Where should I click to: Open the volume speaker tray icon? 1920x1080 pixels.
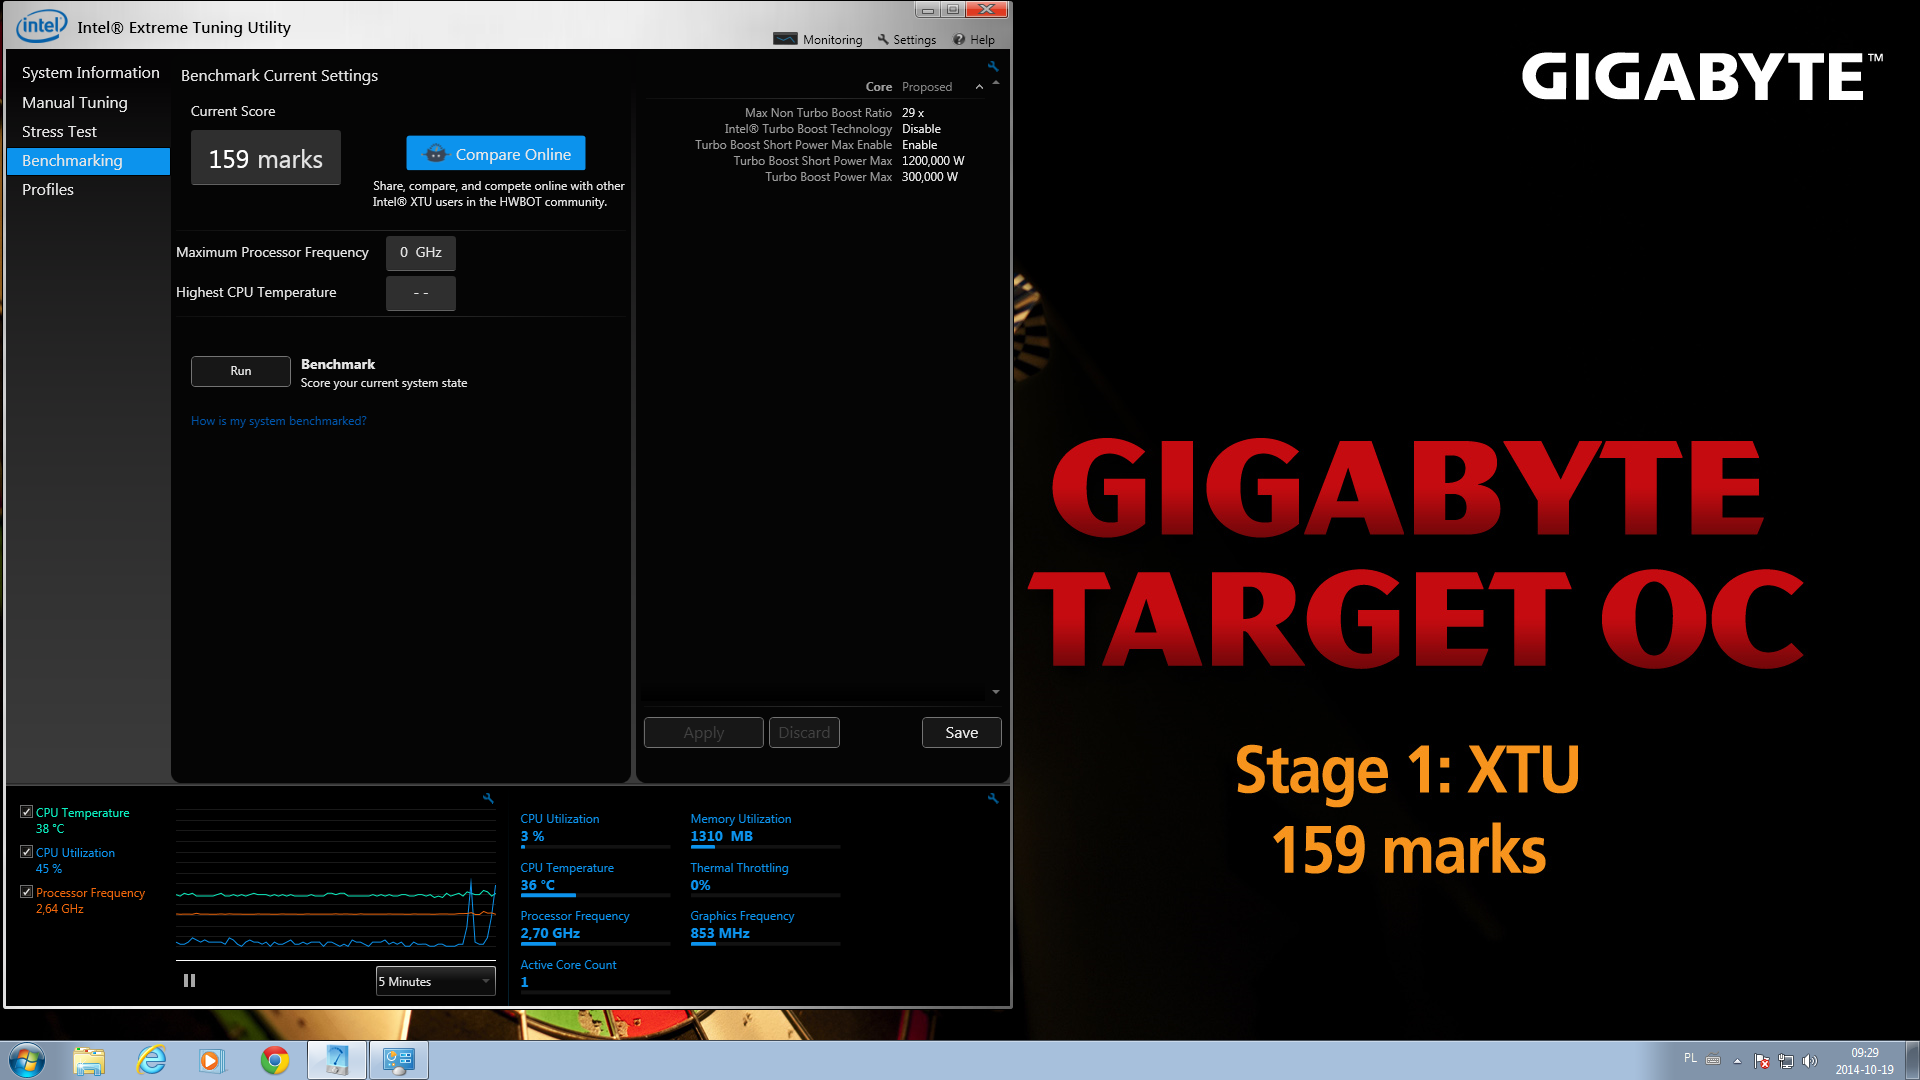point(1809,1061)
